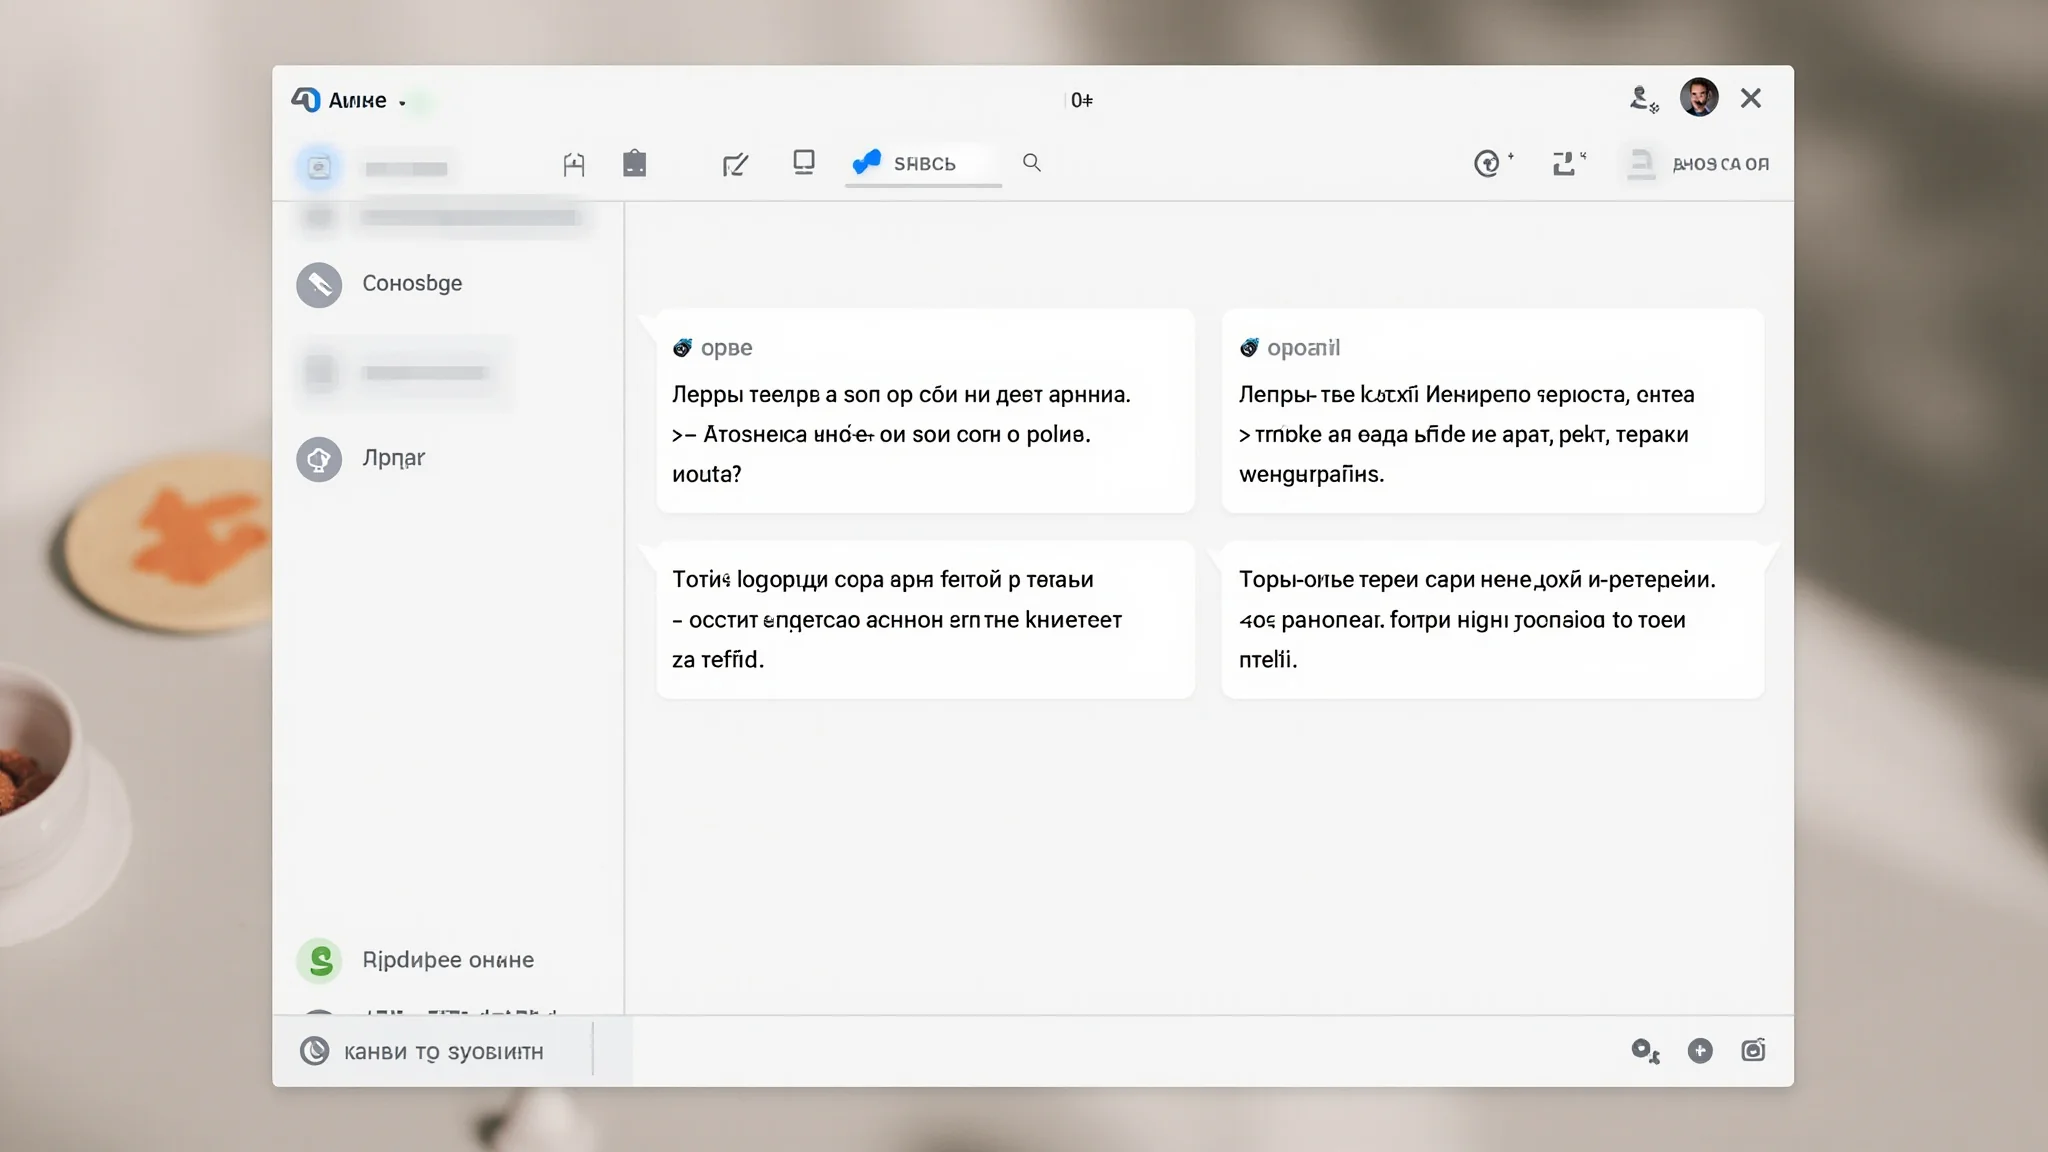
Task: Click the sender icon next to opoaнil
Action: coord(1249,348)
